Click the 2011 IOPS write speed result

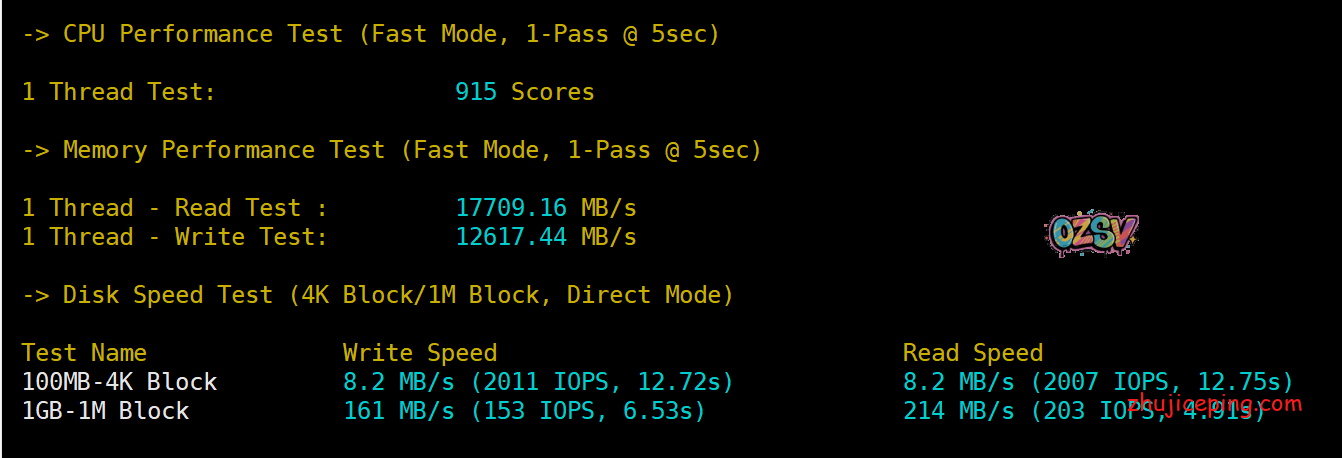tap(538, 382)
